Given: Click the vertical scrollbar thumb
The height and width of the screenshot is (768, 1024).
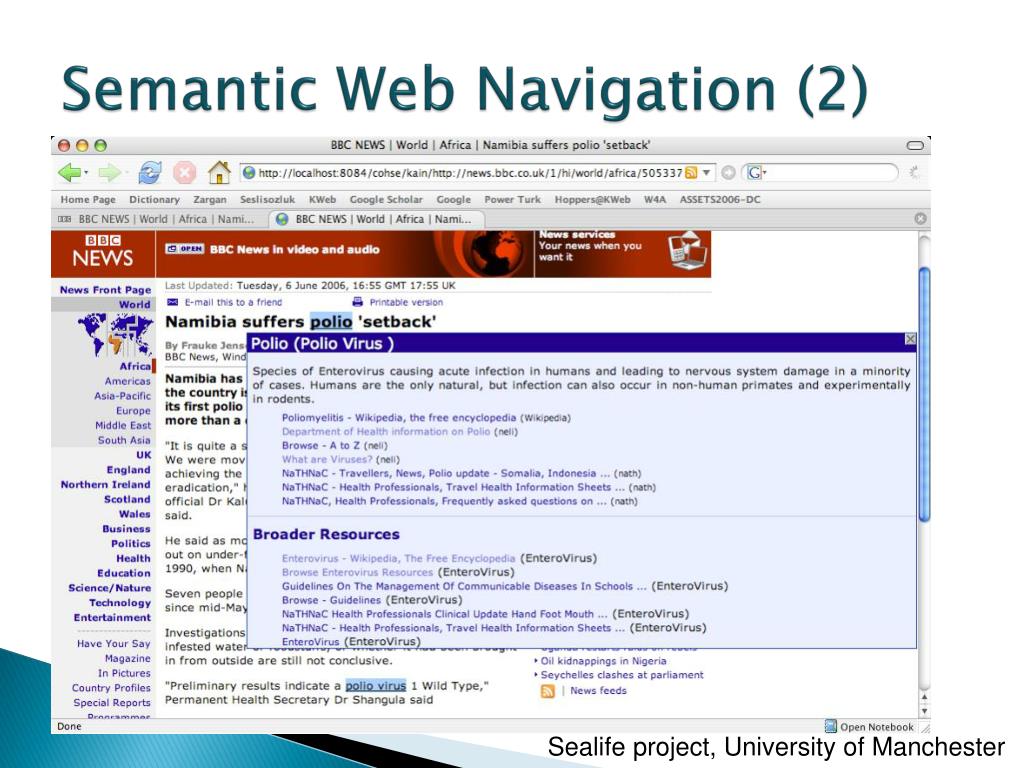Looking at the screenshot, I should tap(923, 394).
